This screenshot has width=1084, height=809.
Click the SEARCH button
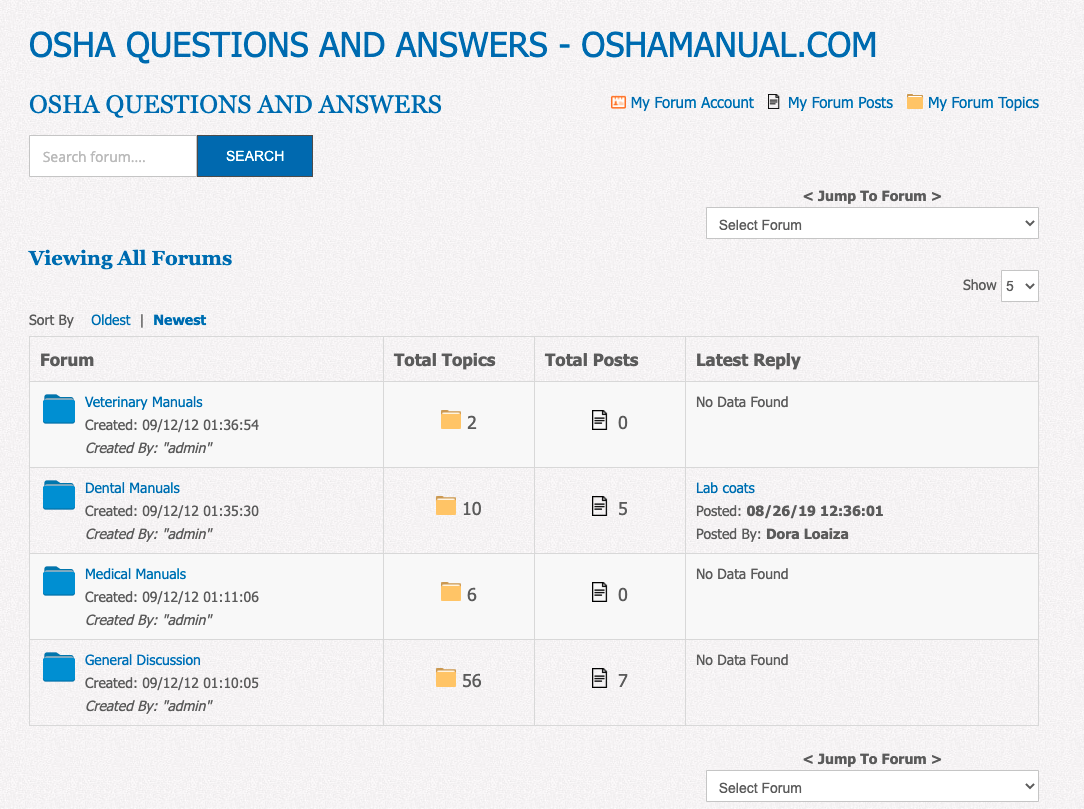pyautogui.click(x=254, y=156)
